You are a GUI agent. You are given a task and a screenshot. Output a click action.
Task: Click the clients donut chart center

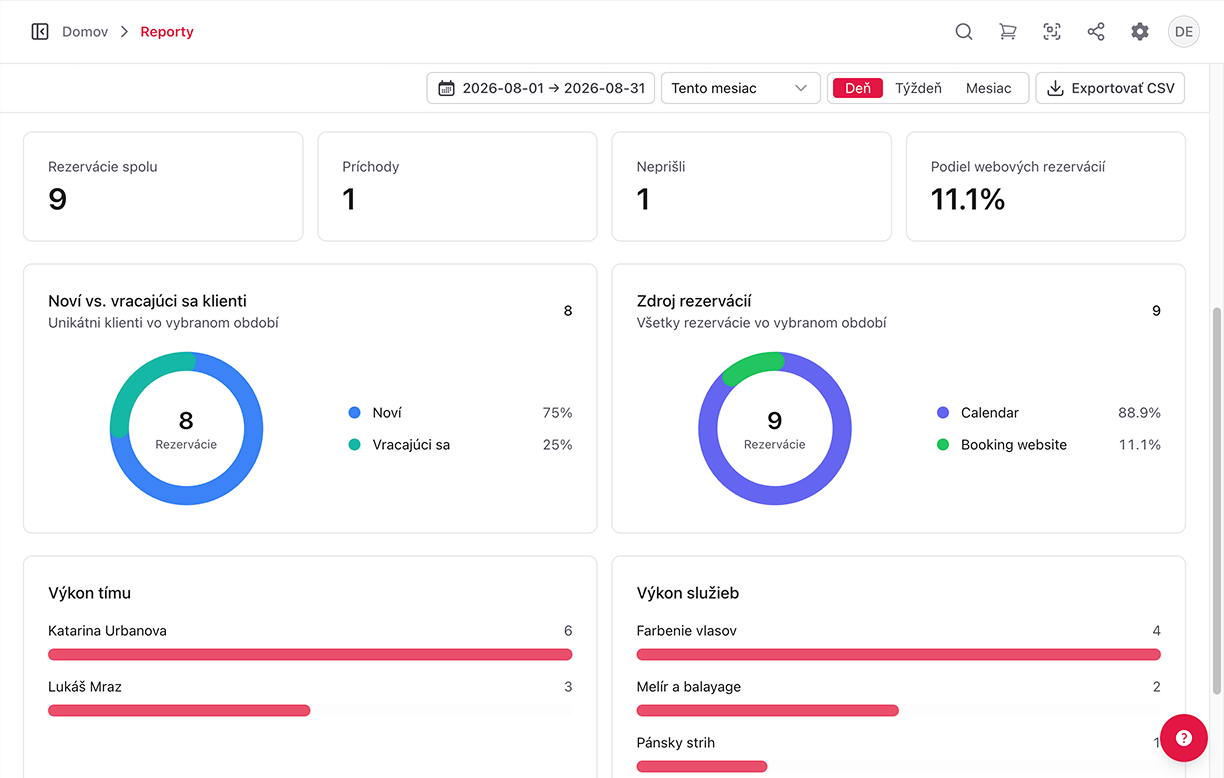coord(186,428)
